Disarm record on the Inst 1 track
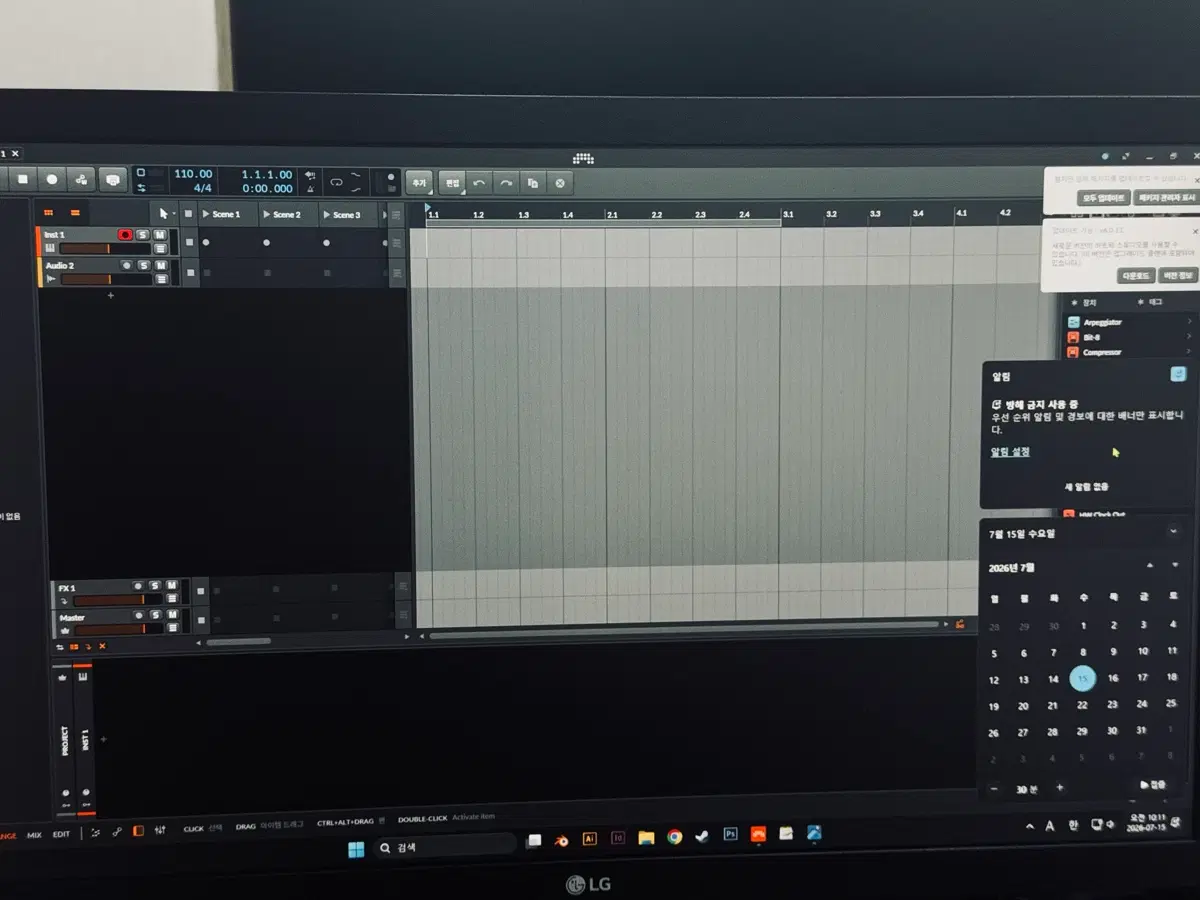Viewport: 1200px width, 900px height. [125, 235]
